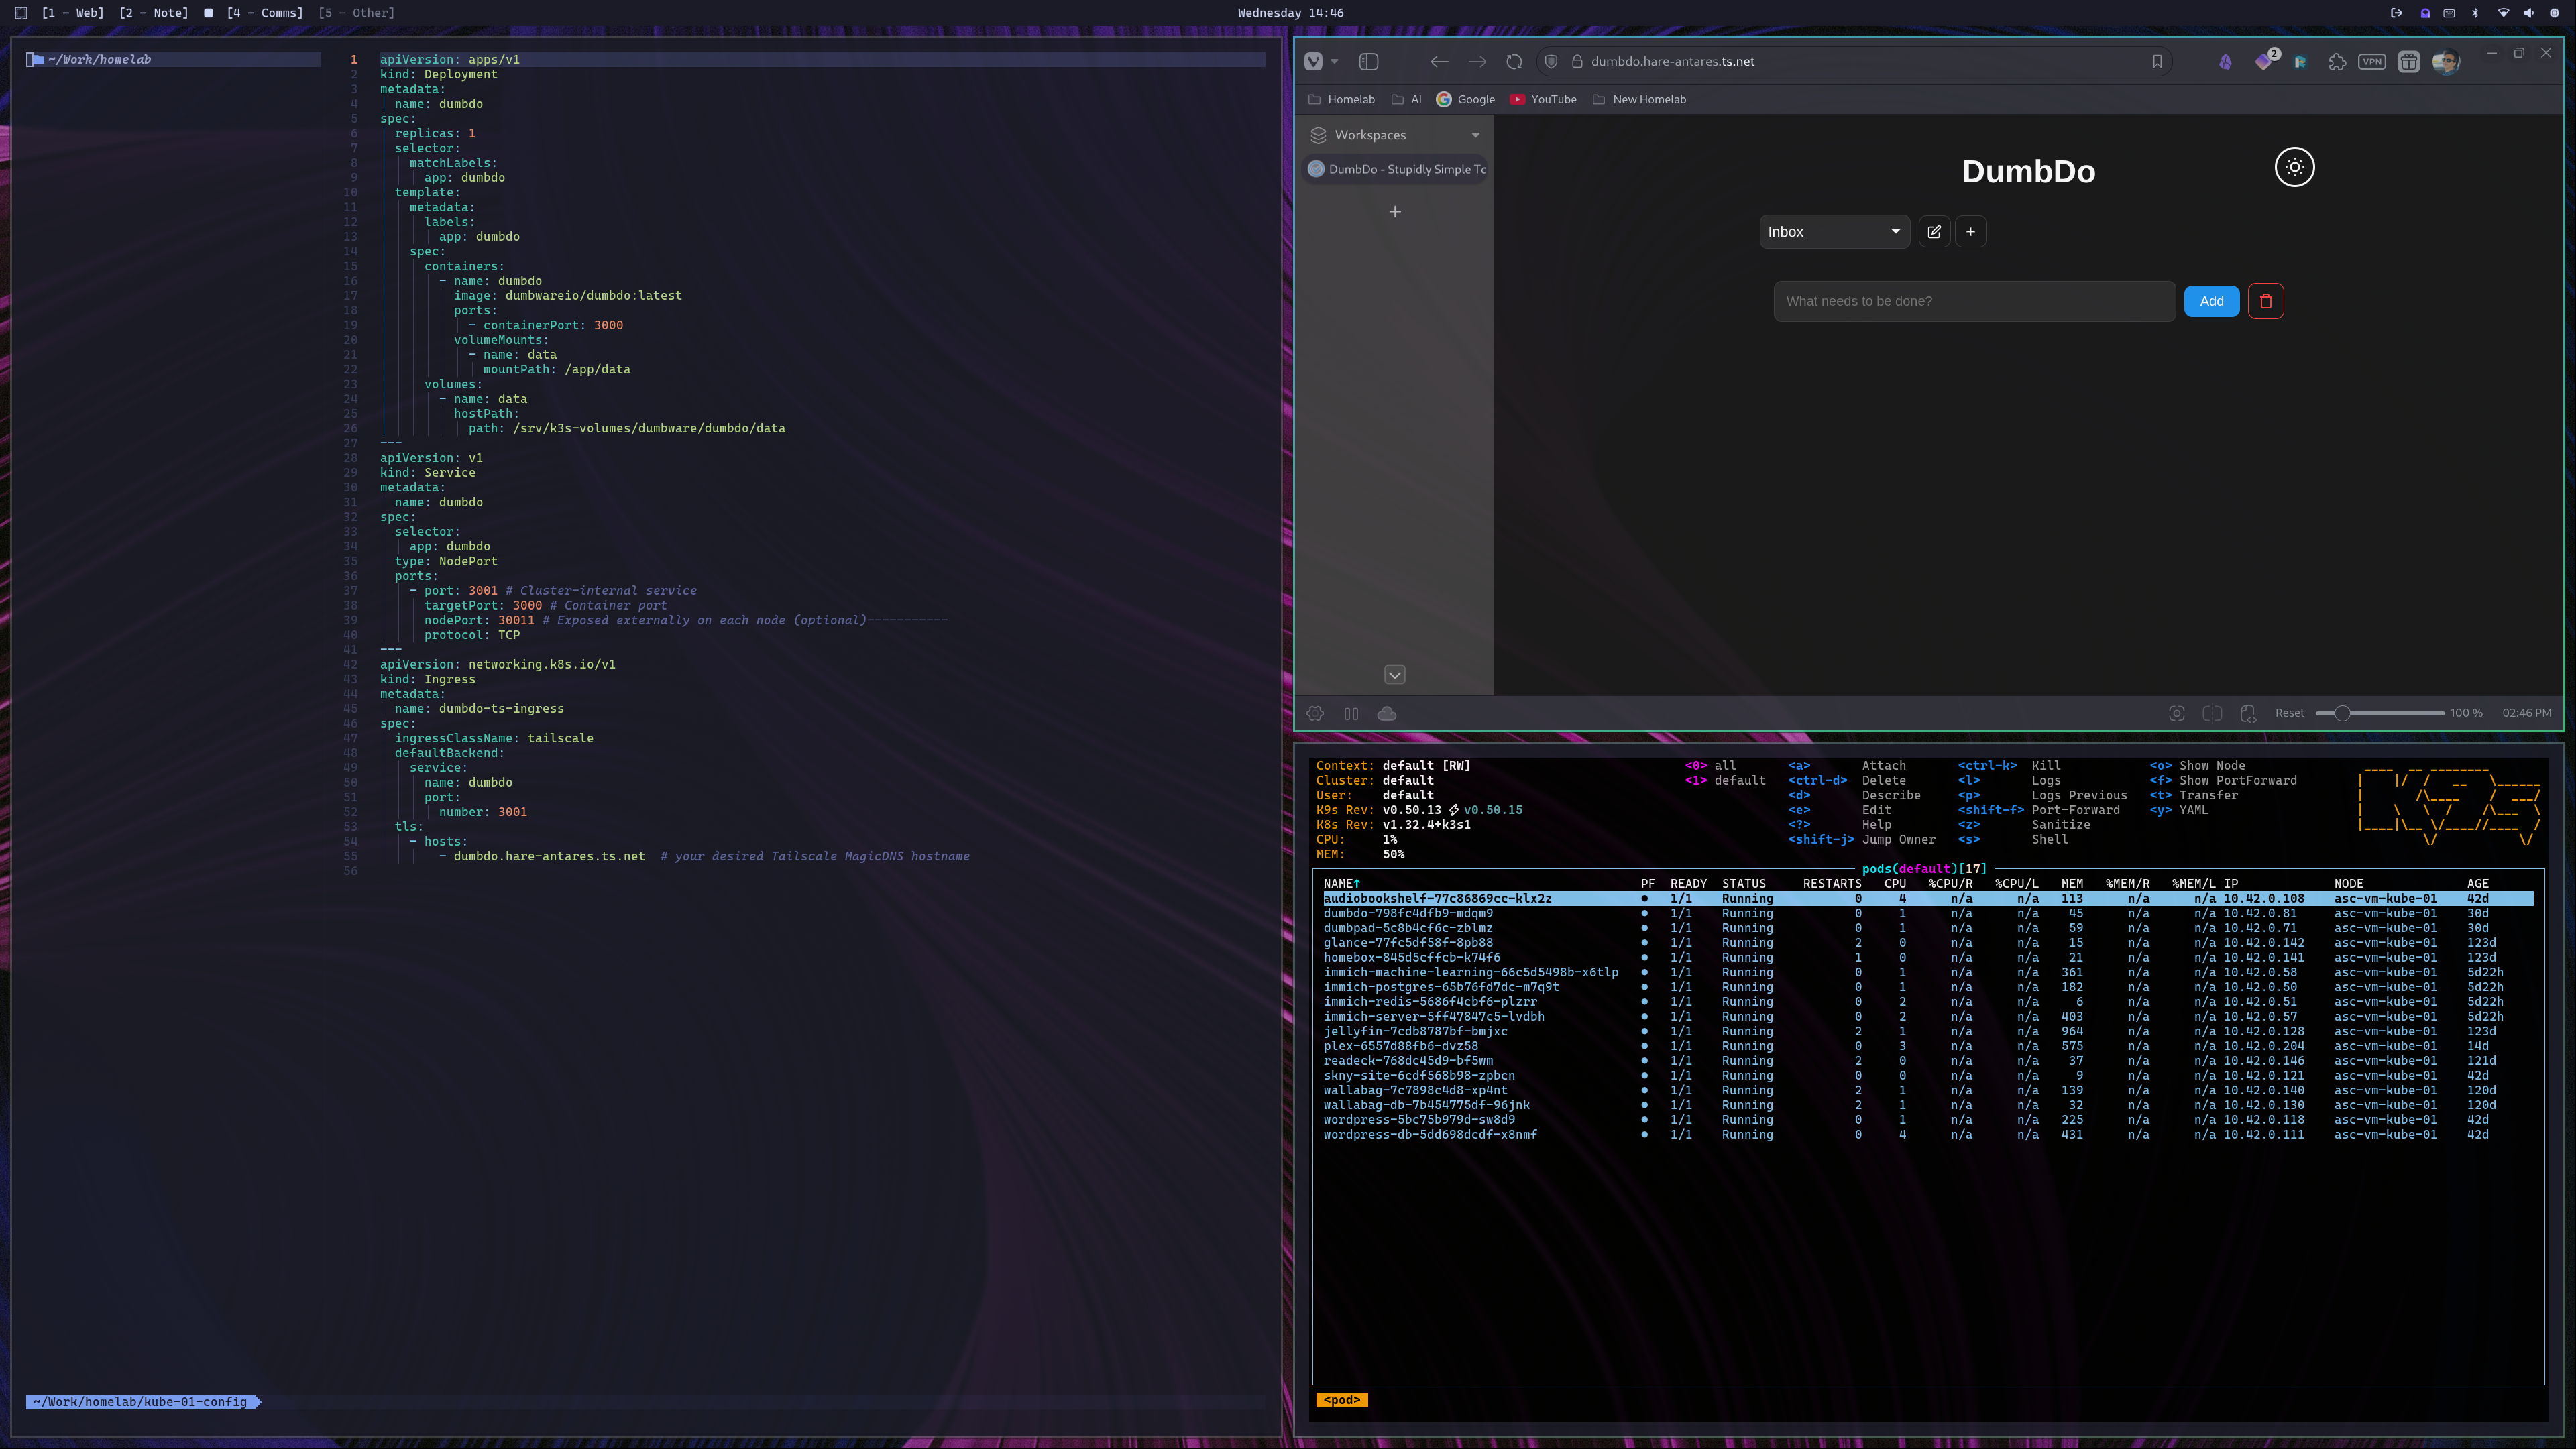Click the sync cloud icon

point(1387,713)
